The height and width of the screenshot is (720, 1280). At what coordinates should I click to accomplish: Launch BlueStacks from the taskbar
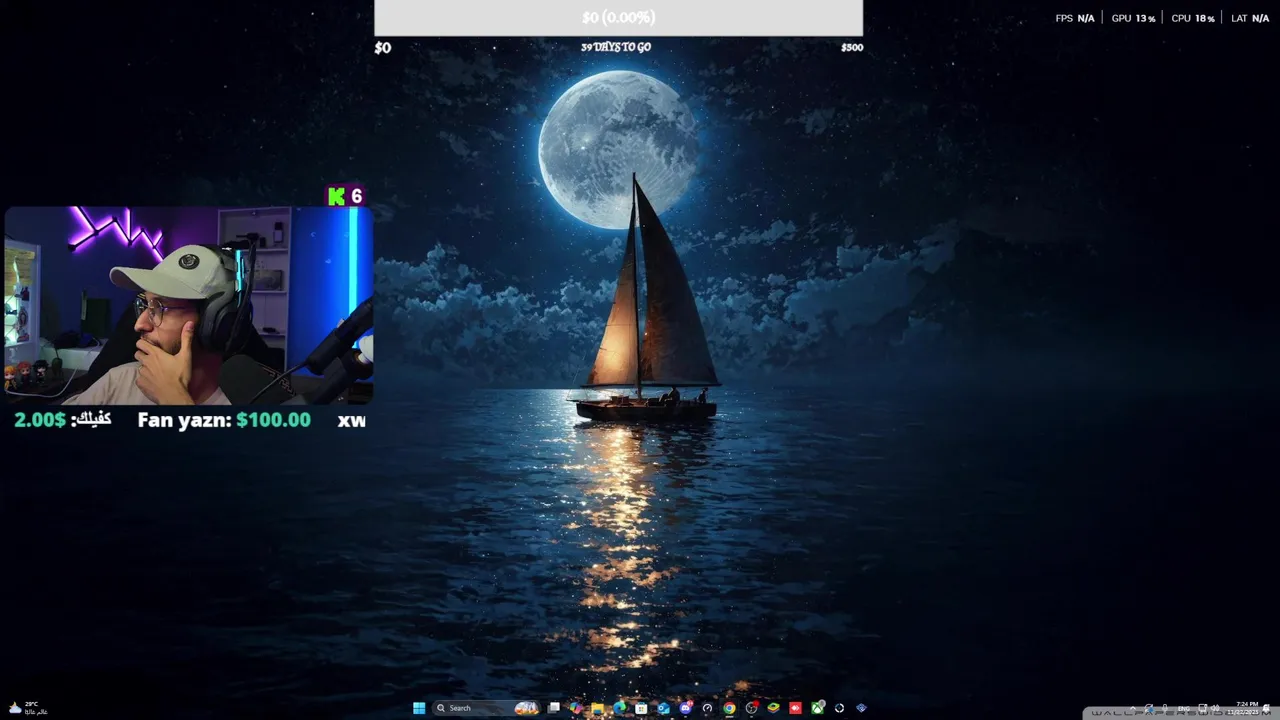773,708
